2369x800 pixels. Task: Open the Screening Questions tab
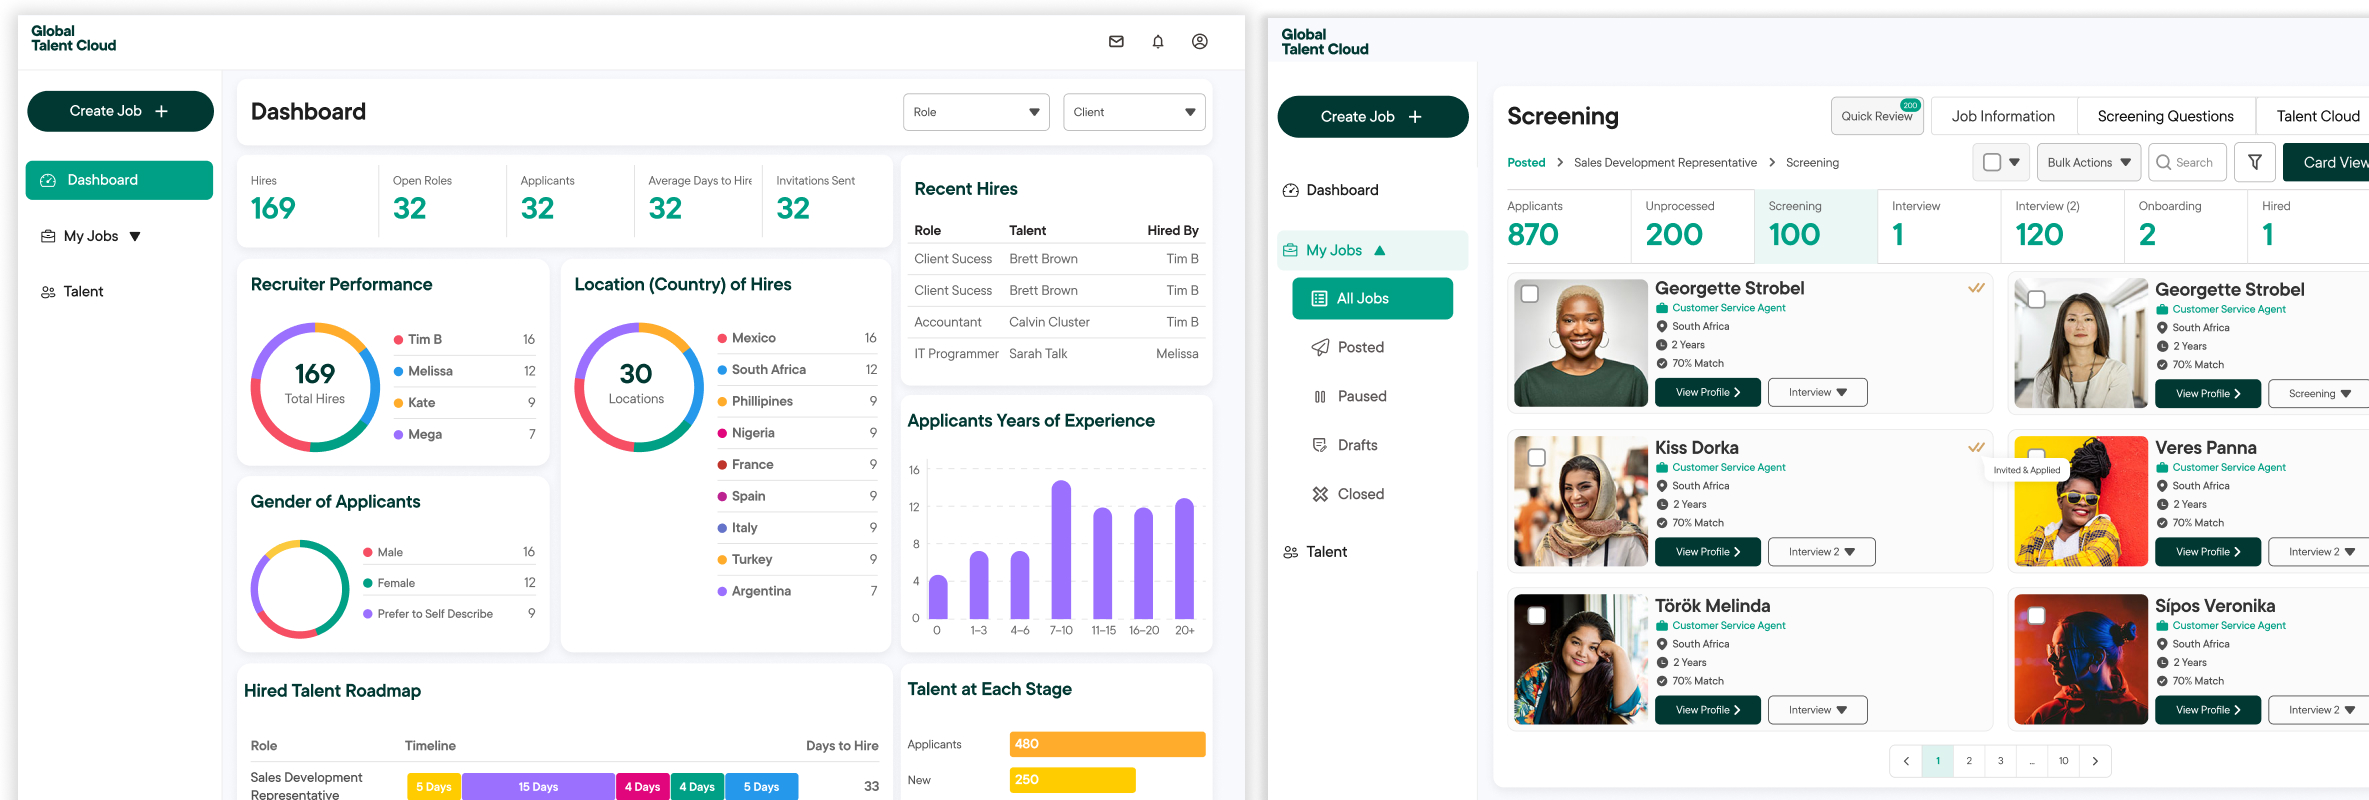pyautogui.click(x=2165, y=116)
